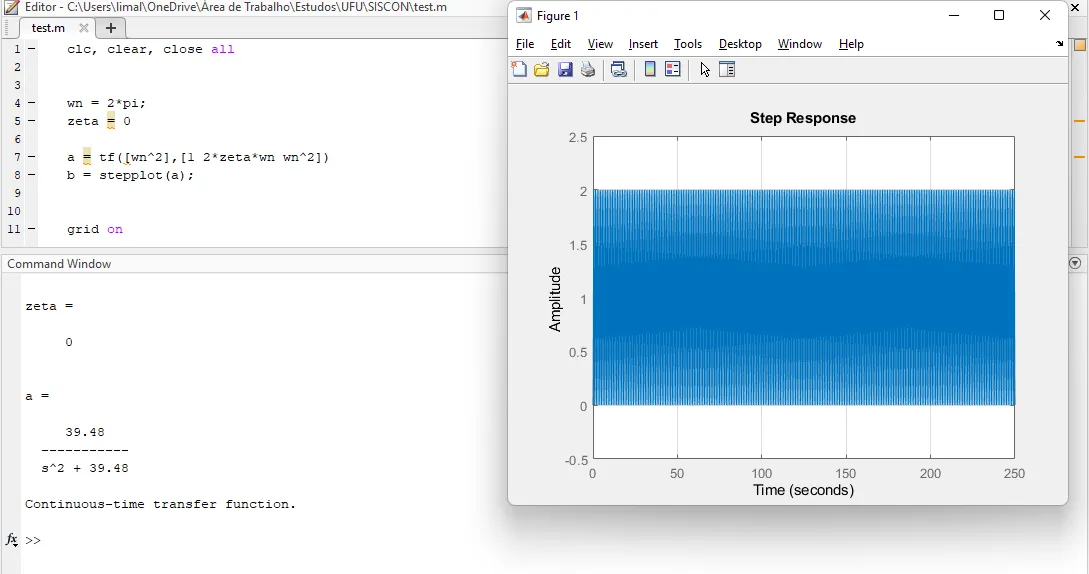Add a new editor tab with plus button
Image resolution: width=1089 pixels, height=574 pixels.
[111, 28]
